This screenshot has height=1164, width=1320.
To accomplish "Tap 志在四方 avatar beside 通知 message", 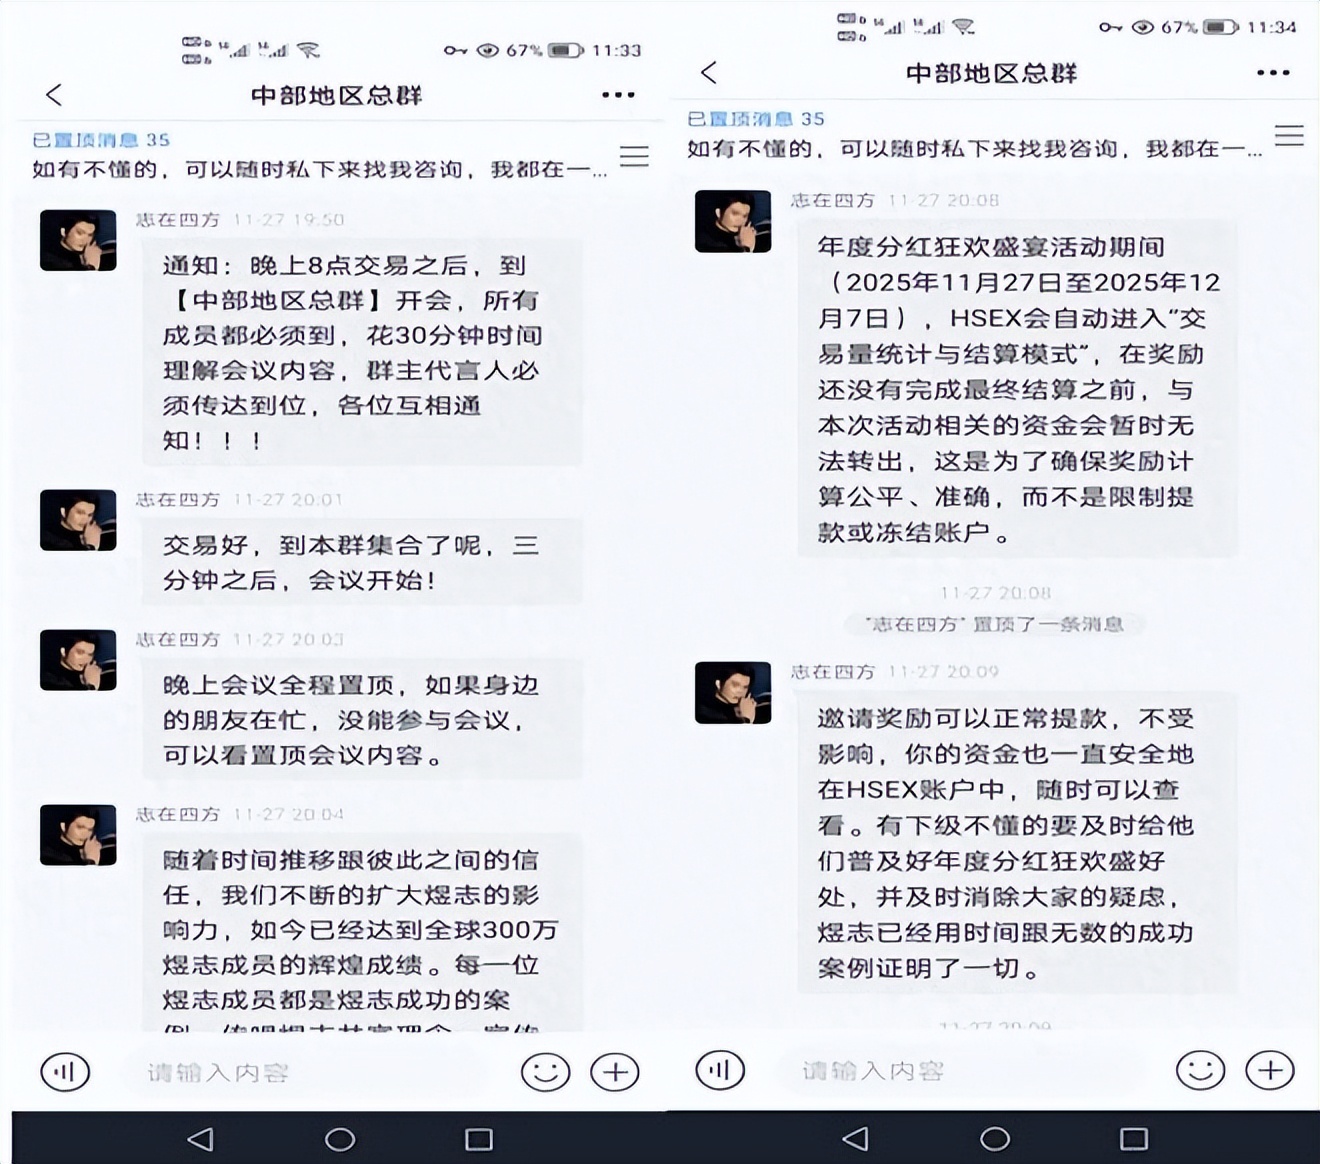I will tap(78, 240).
